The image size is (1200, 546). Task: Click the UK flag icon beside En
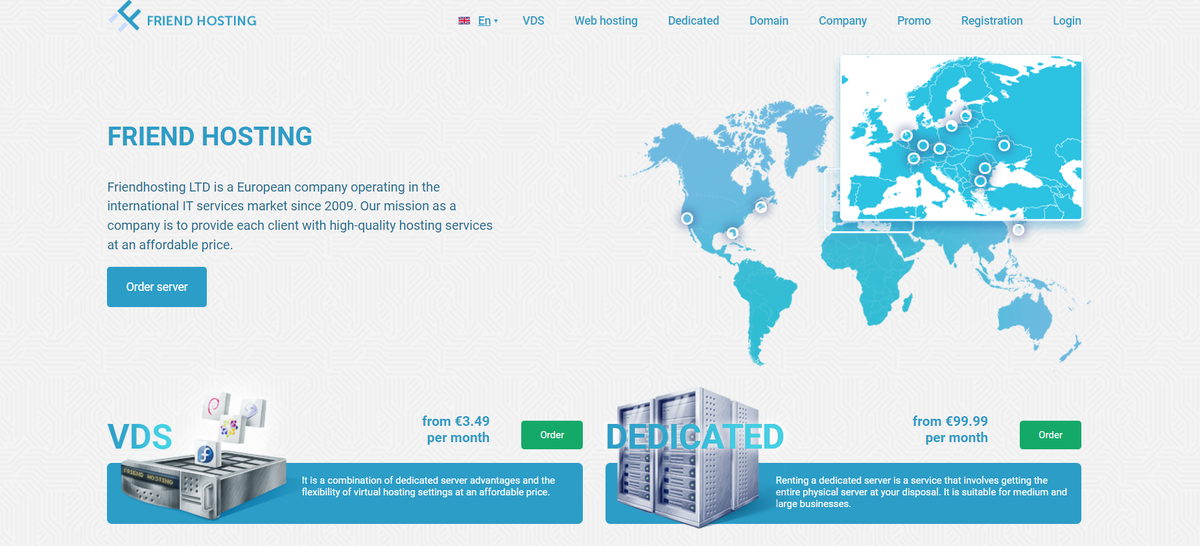(x=464, y=21)
